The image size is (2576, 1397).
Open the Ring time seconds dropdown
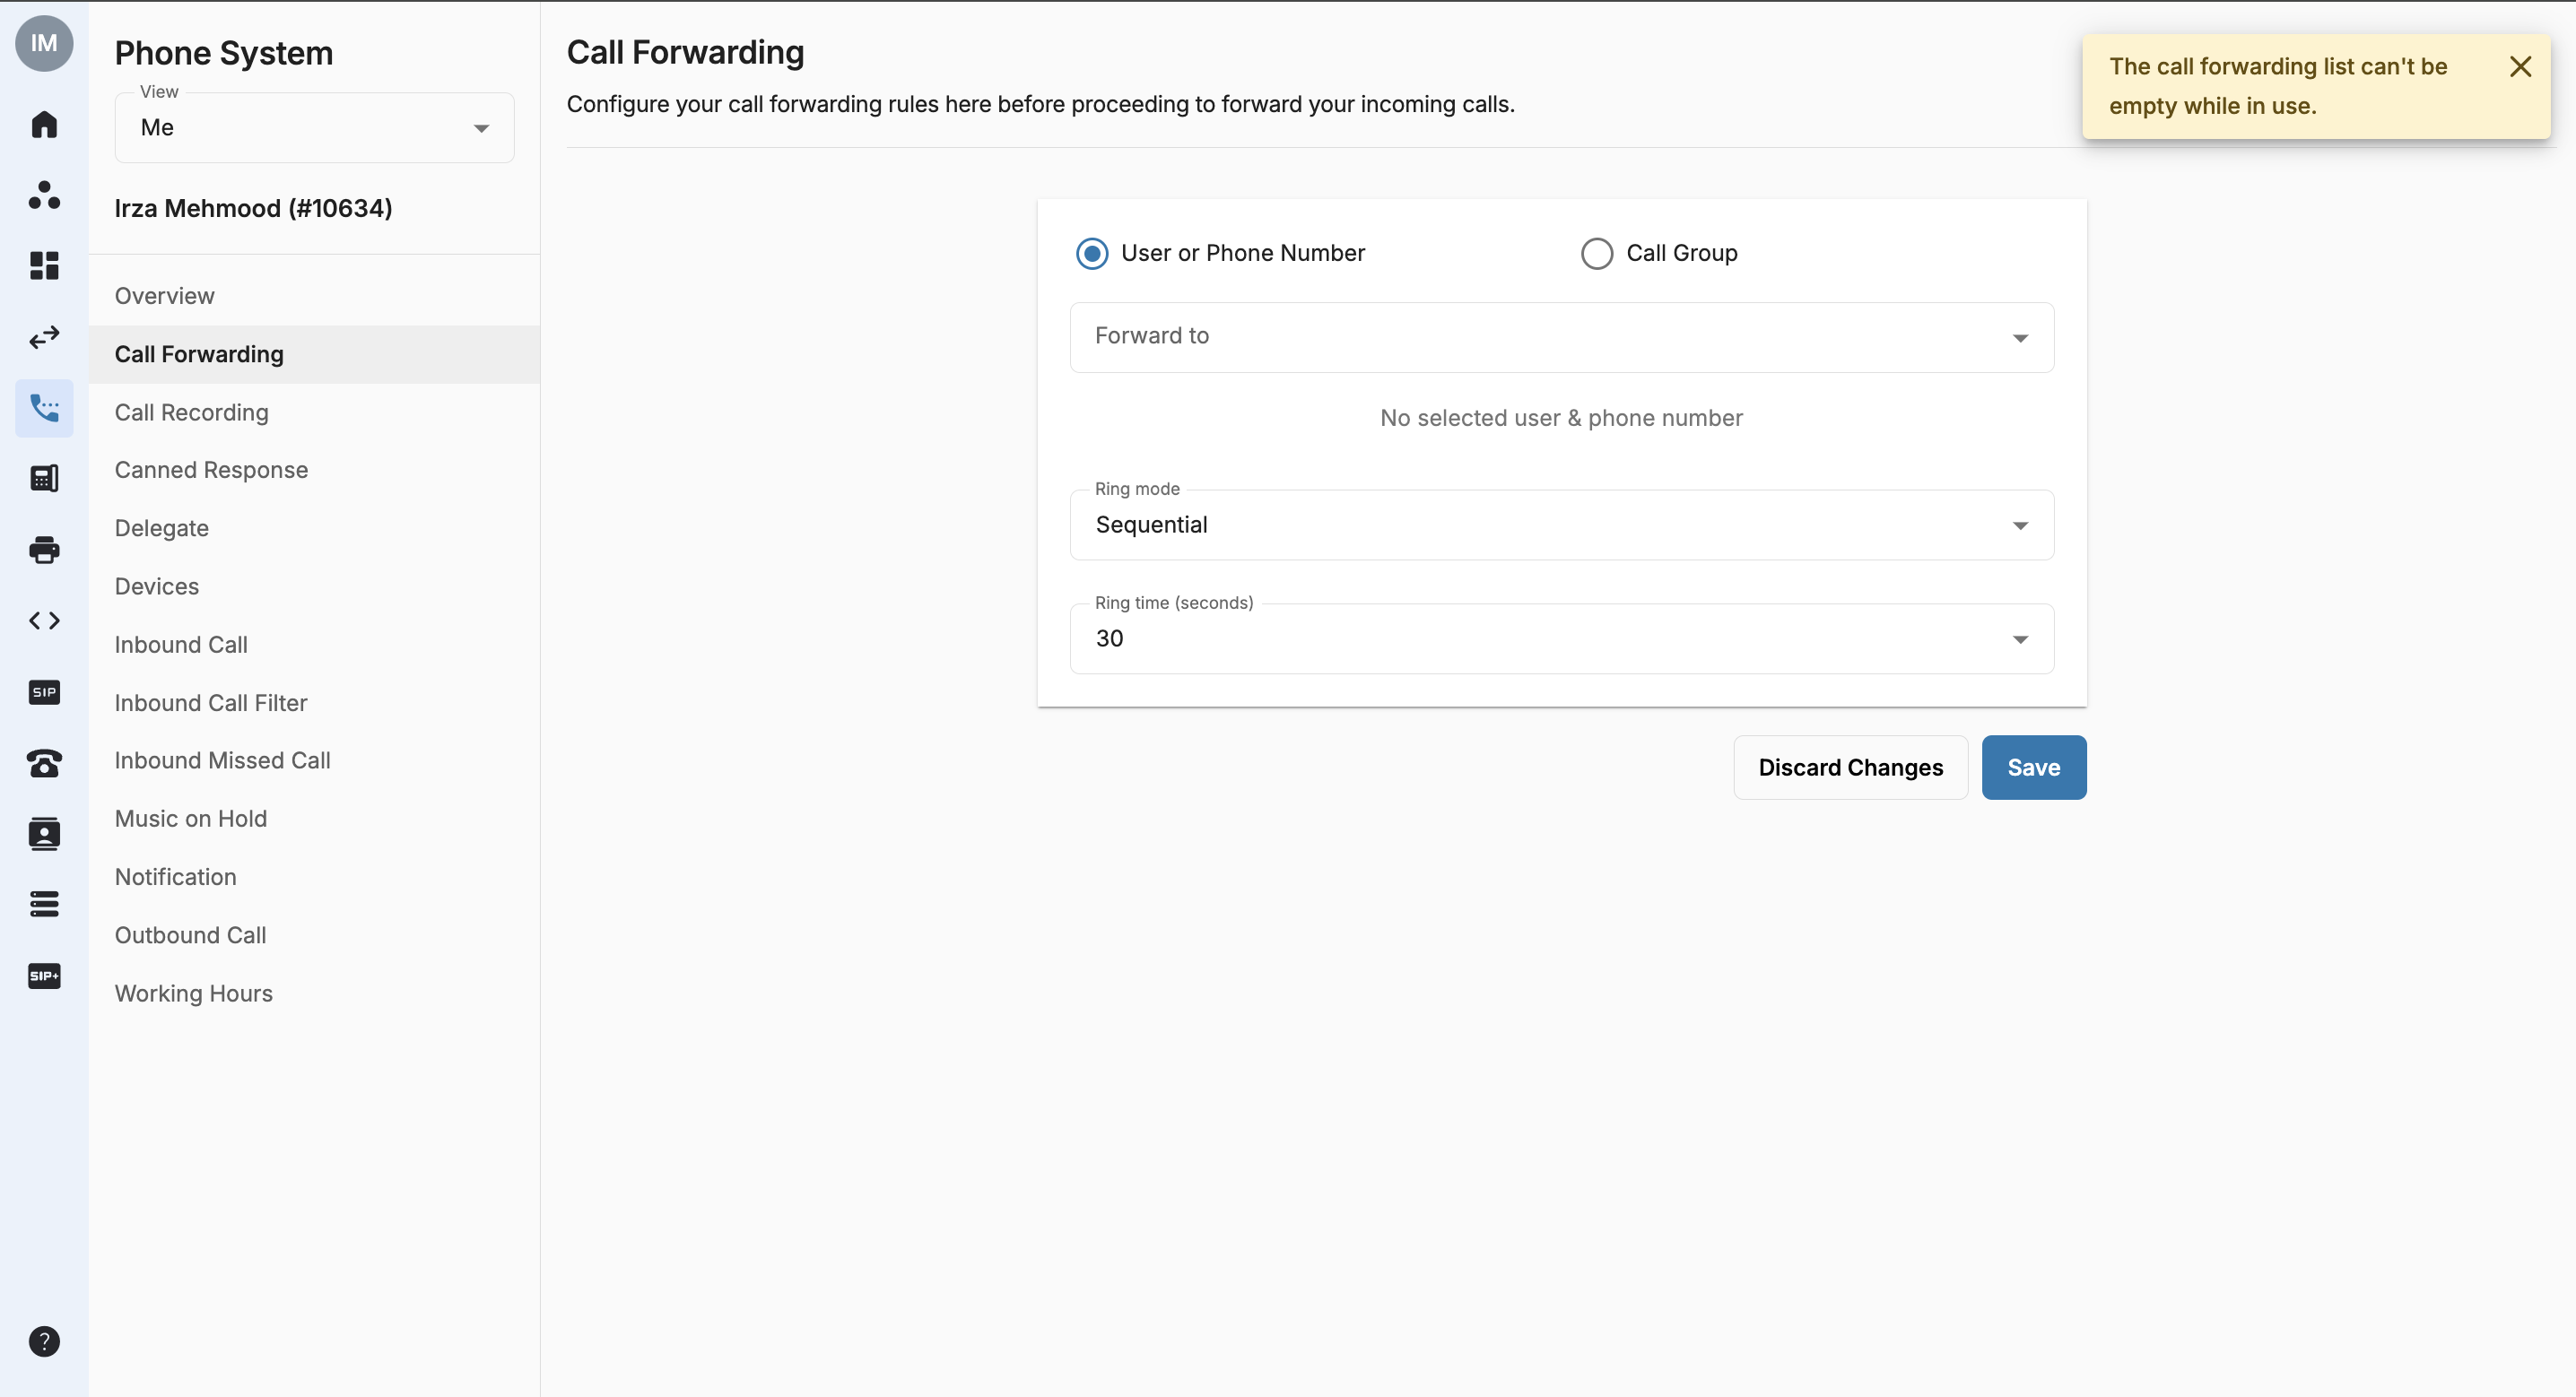pyautogui.click(x=1562, y=639)
